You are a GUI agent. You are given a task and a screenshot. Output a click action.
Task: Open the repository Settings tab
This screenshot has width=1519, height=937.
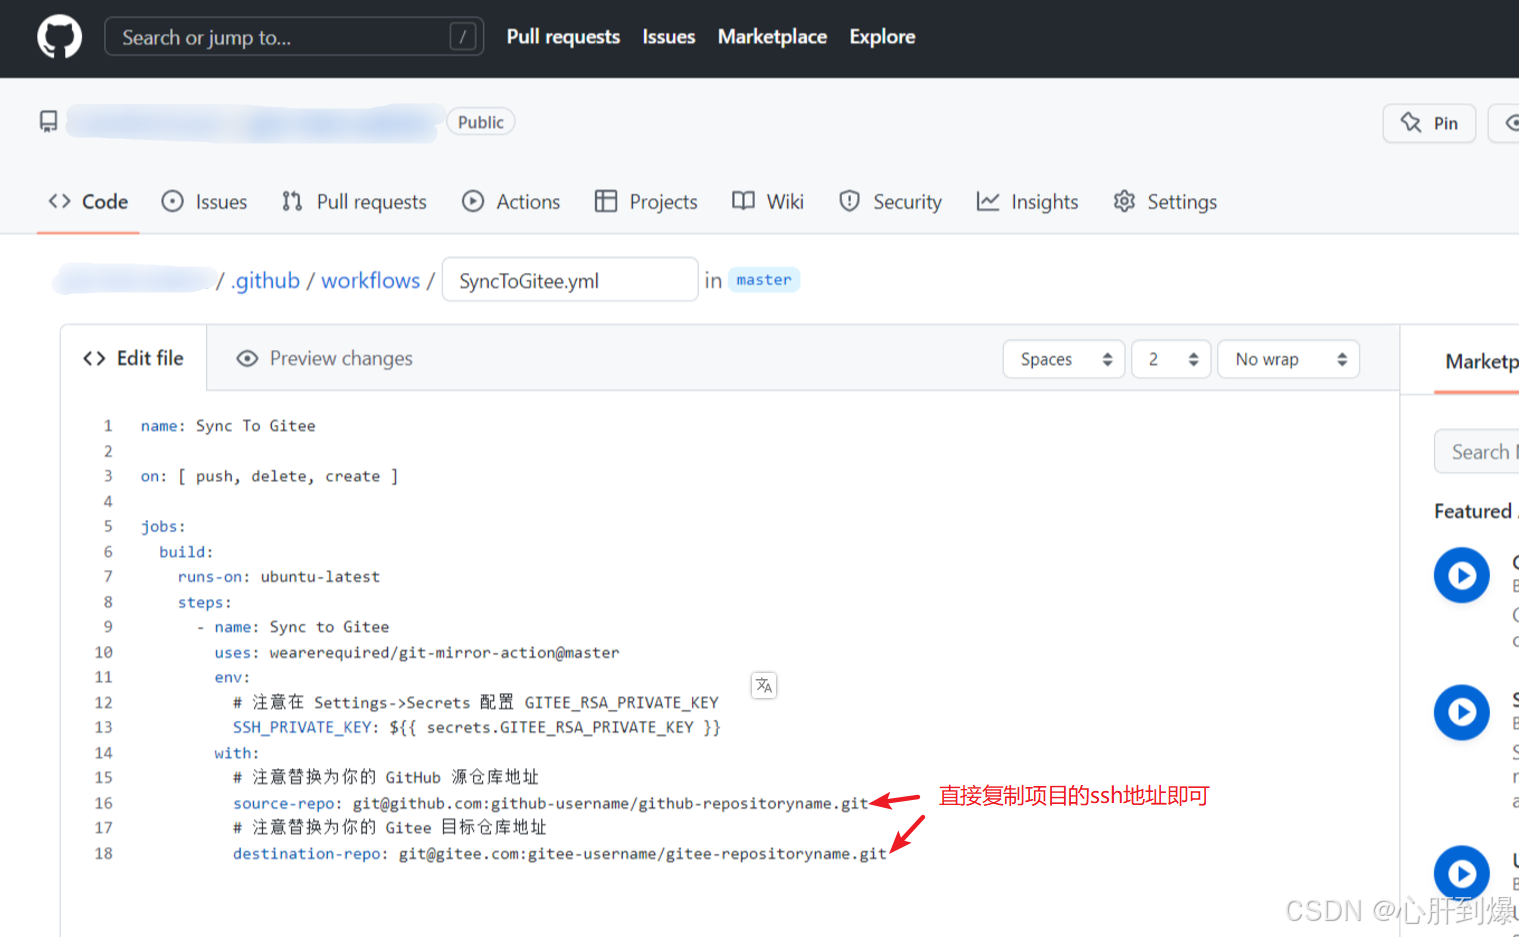pos(1165,202)
